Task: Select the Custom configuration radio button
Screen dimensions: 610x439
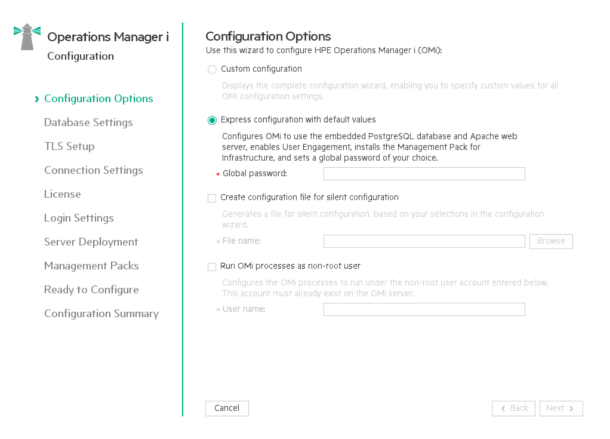Action: tap(212, 70)
